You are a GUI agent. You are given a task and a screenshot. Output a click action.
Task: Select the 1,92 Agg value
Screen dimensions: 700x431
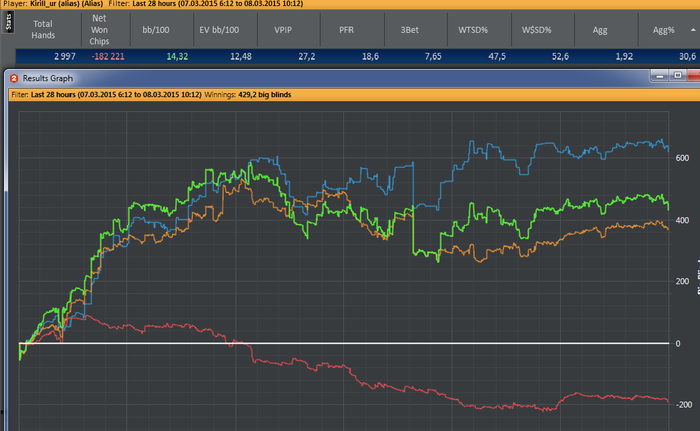point(624,57)
